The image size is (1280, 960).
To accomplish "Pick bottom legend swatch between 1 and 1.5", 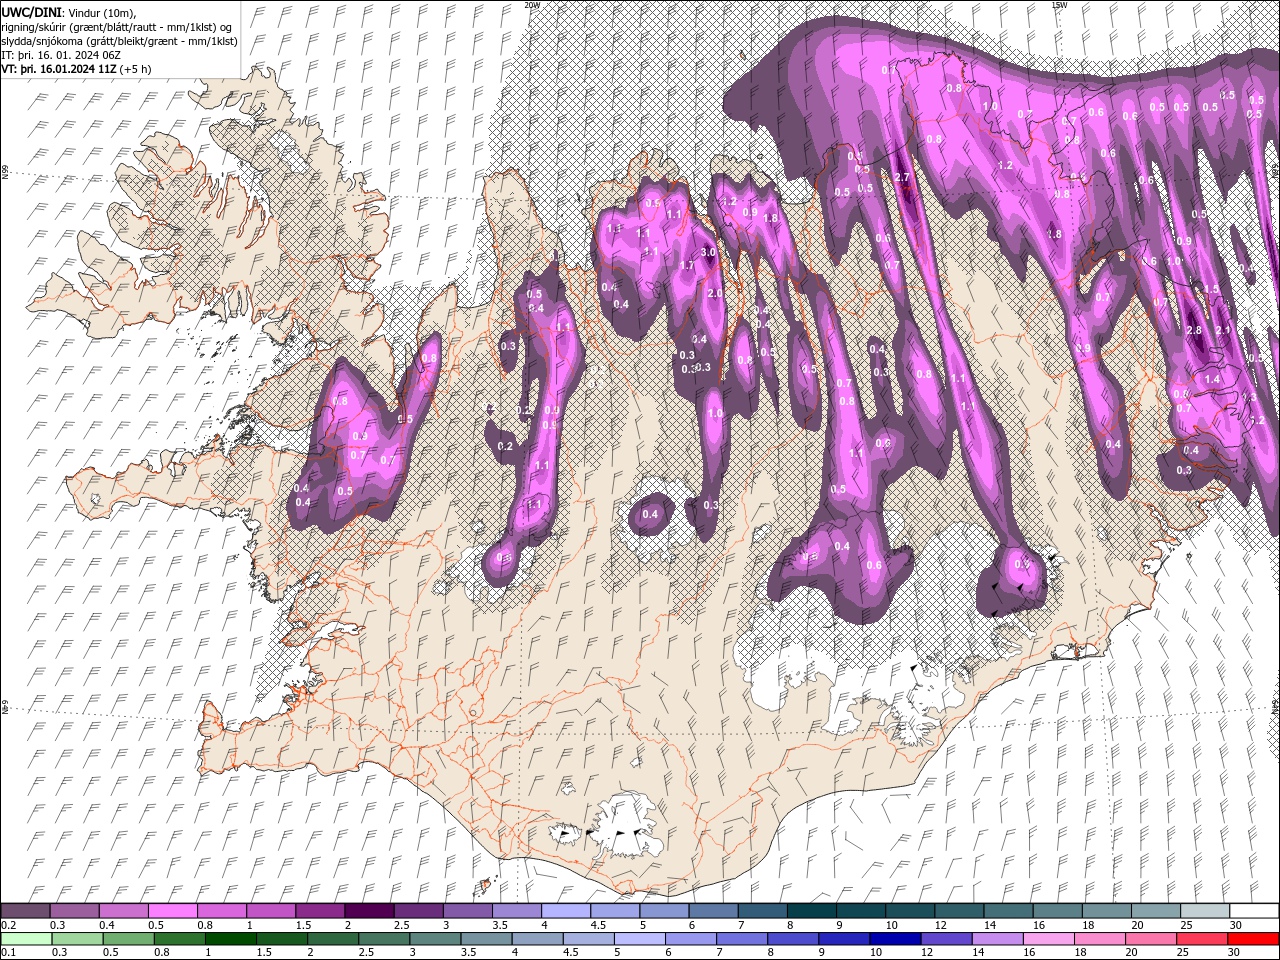I will click(x=231, y=938).
